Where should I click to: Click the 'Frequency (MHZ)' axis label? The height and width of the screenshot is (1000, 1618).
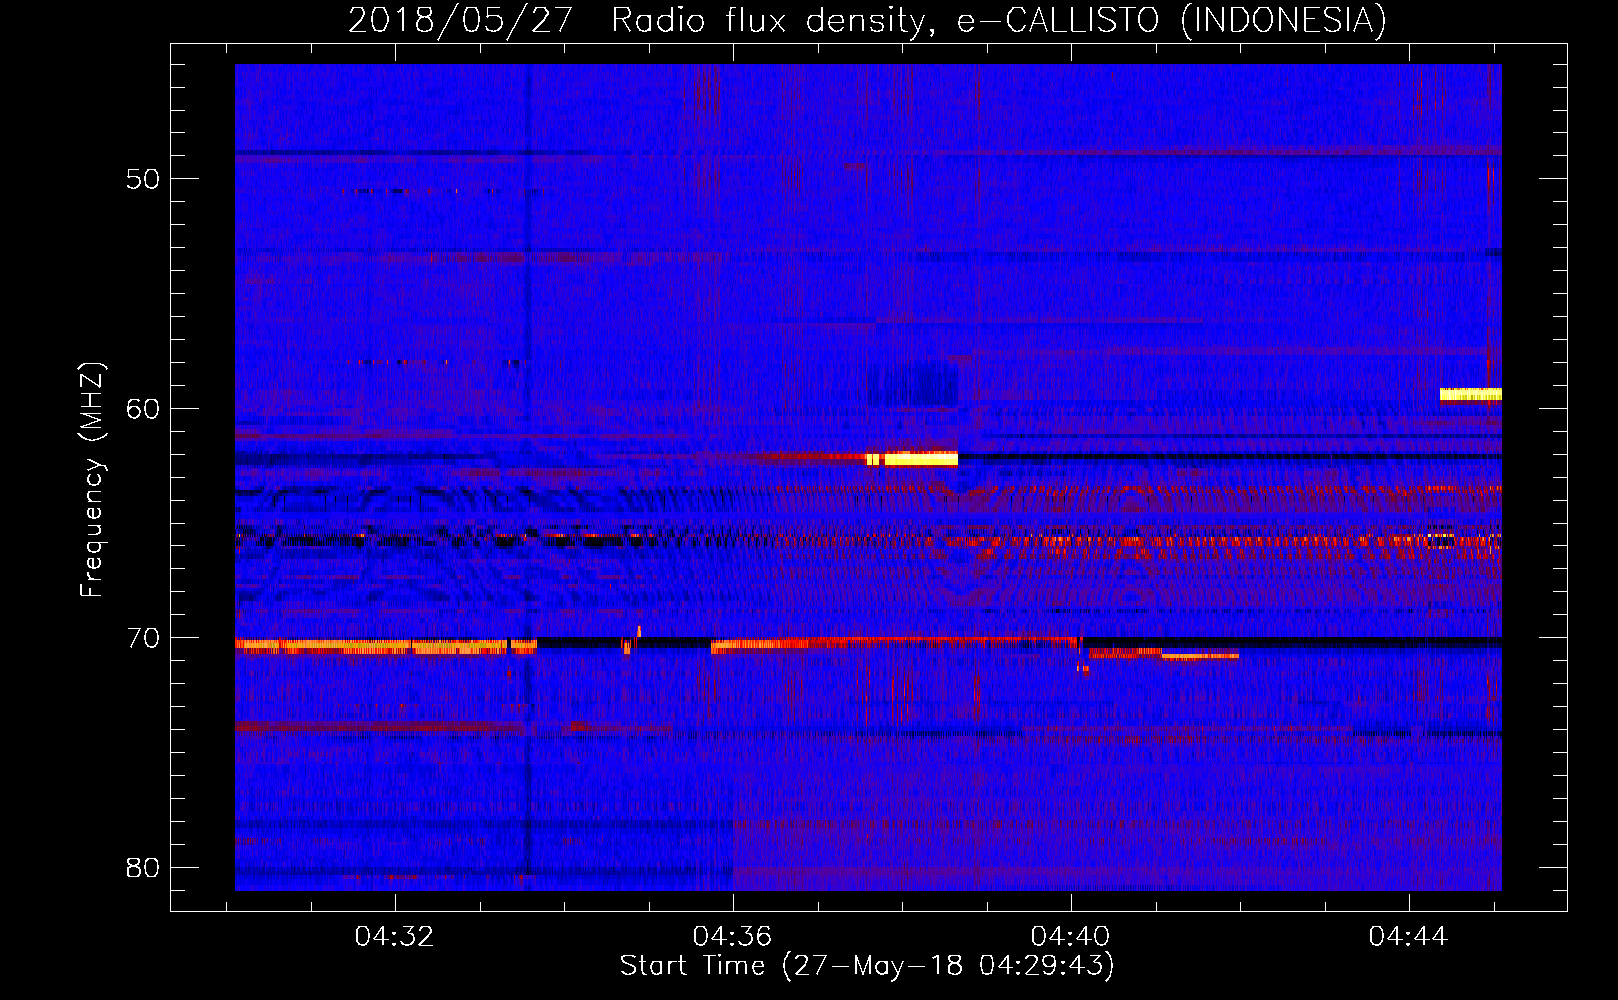92,480
